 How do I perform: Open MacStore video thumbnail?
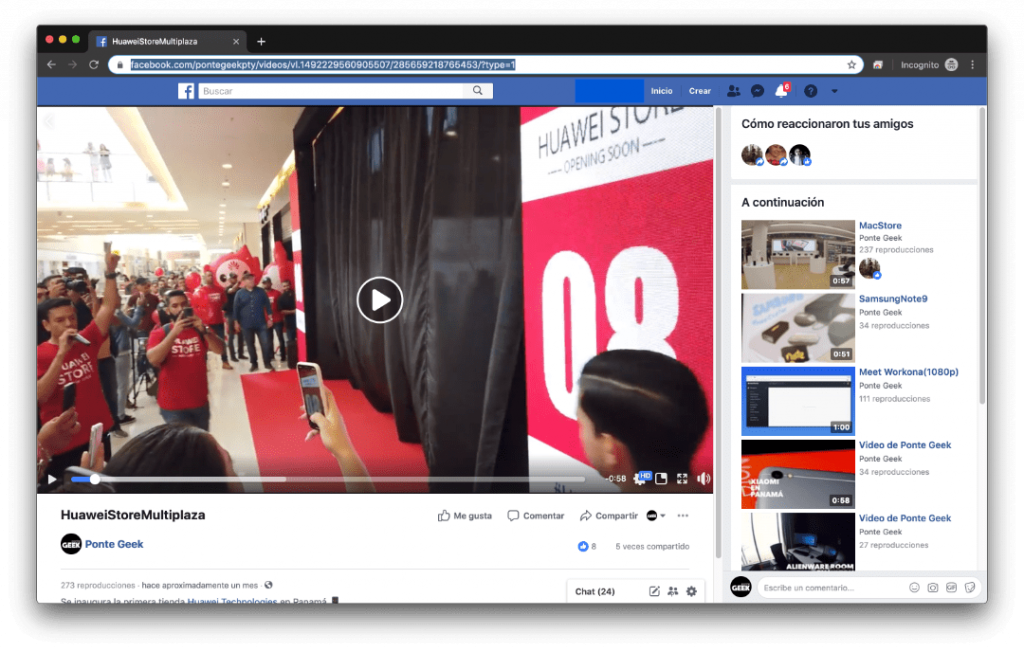[797, 254]
